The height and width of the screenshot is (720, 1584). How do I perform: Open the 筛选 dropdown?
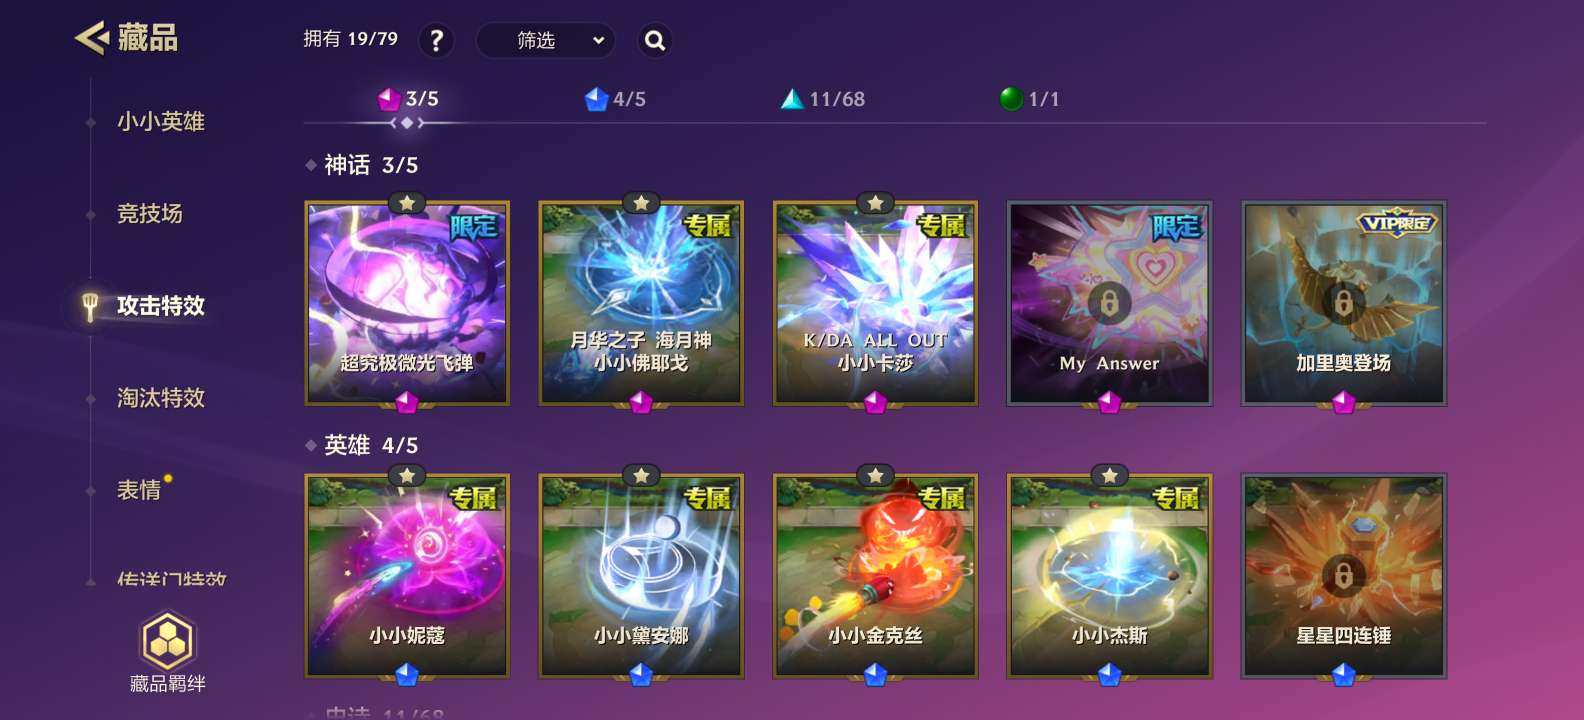[545, 40]
